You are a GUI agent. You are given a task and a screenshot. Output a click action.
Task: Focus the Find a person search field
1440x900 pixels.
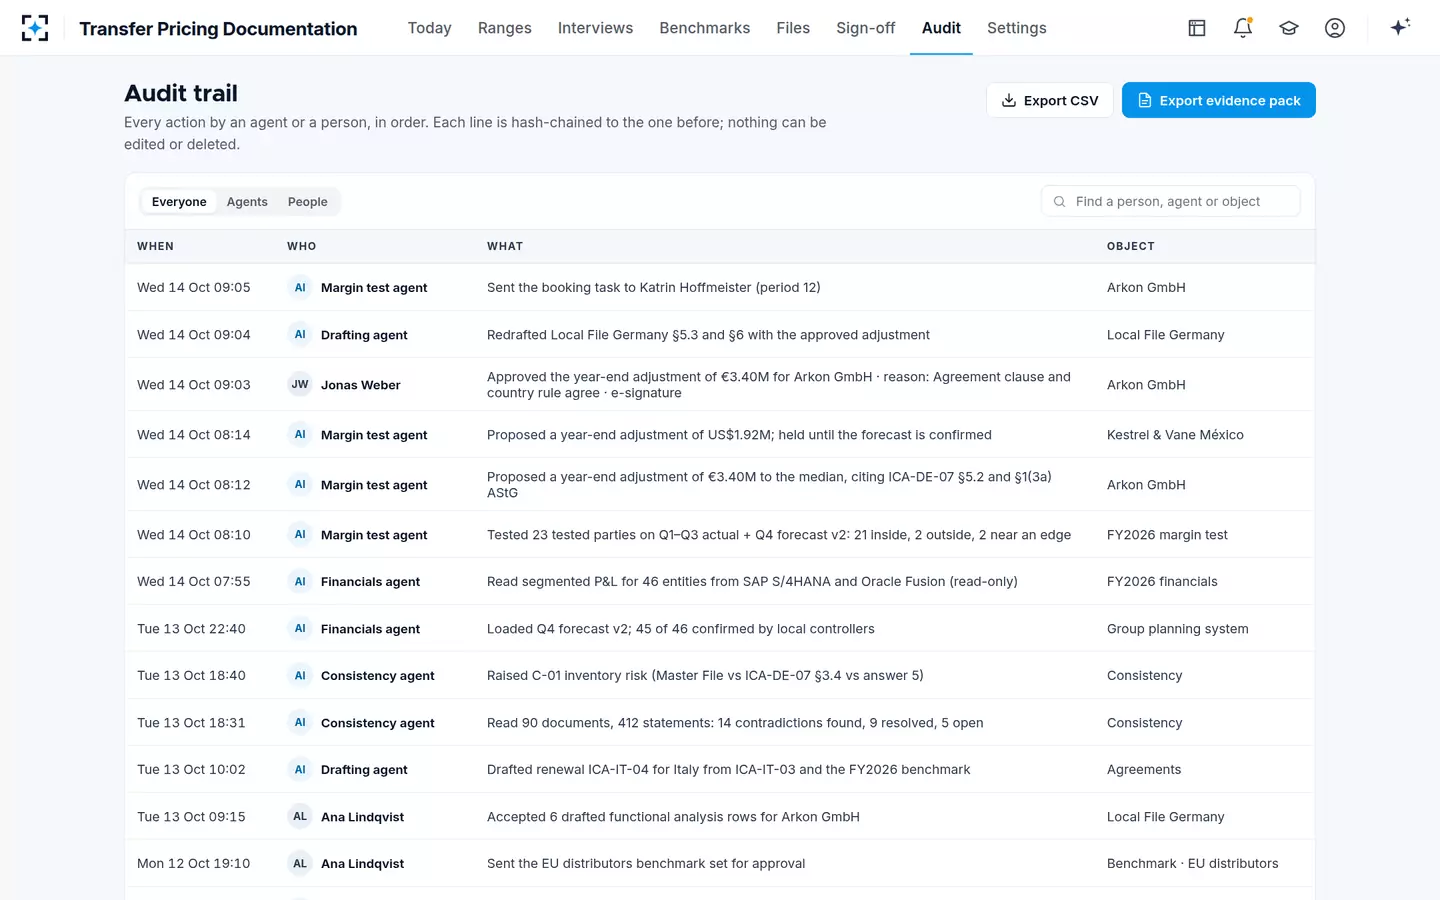1171,201
